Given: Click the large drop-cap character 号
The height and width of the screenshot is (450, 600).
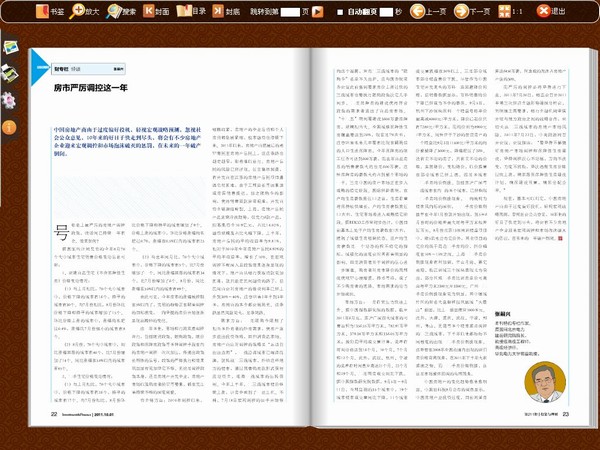Looking at the screenshot, I should [x=61, y=232].
